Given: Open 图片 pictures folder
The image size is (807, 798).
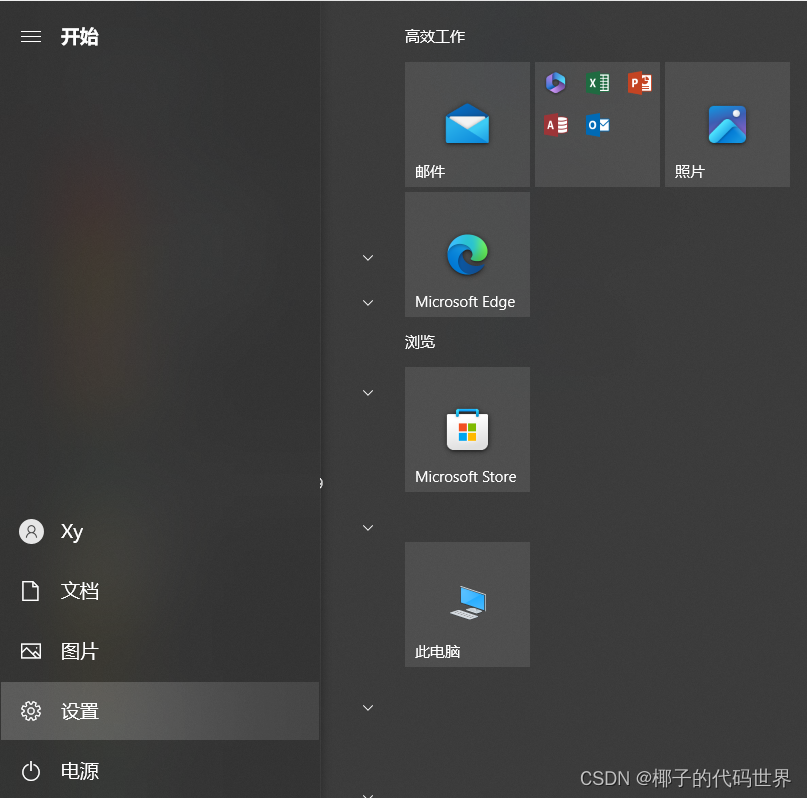Looking at the screenshot, I should click(x=160, y=651).
